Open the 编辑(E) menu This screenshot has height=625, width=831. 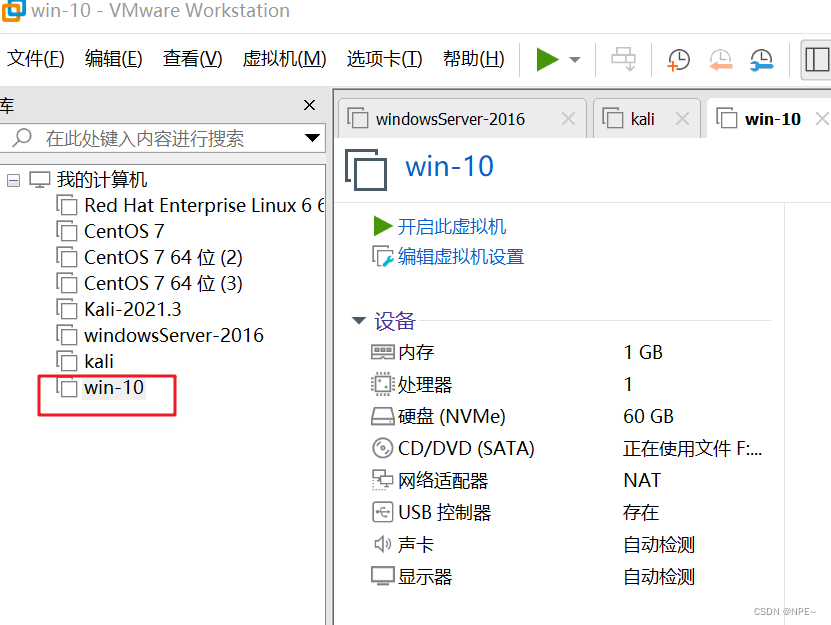tap(113, 58)
